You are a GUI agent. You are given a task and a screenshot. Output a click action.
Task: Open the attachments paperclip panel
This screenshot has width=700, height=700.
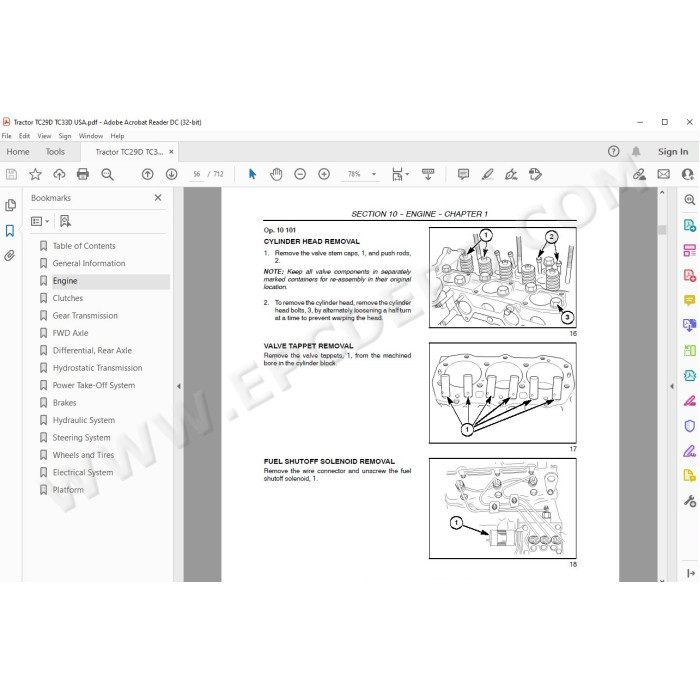9,255
